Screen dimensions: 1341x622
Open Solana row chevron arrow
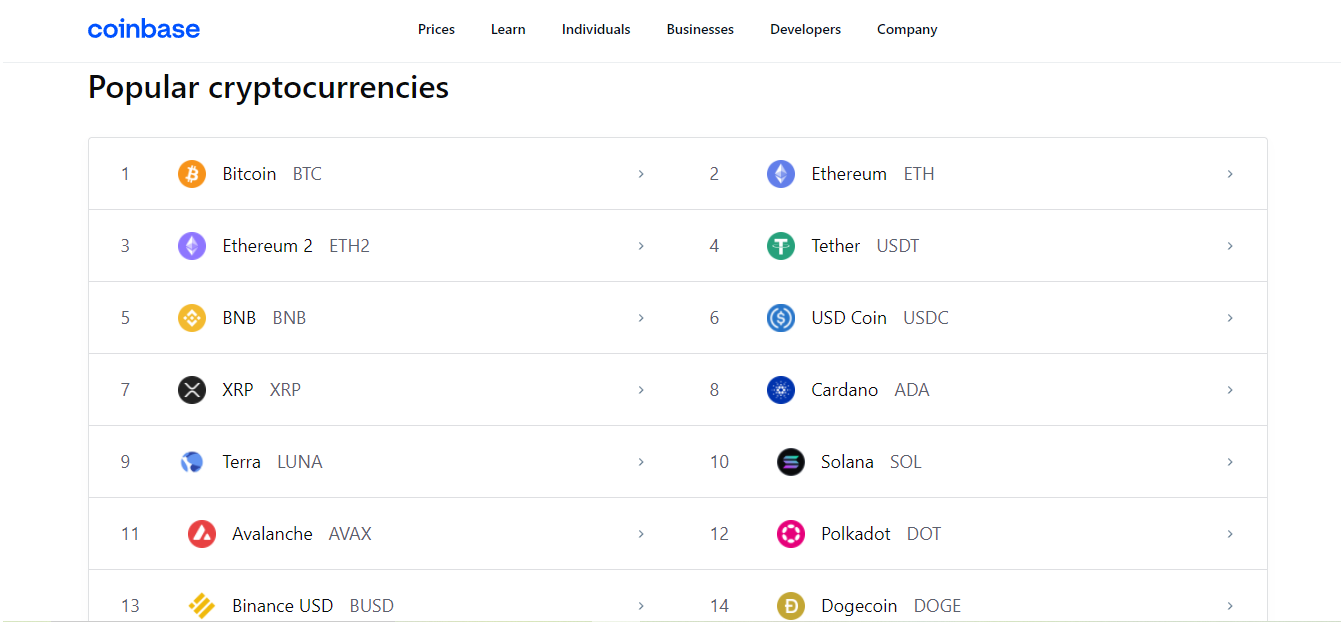[1230, 462]
